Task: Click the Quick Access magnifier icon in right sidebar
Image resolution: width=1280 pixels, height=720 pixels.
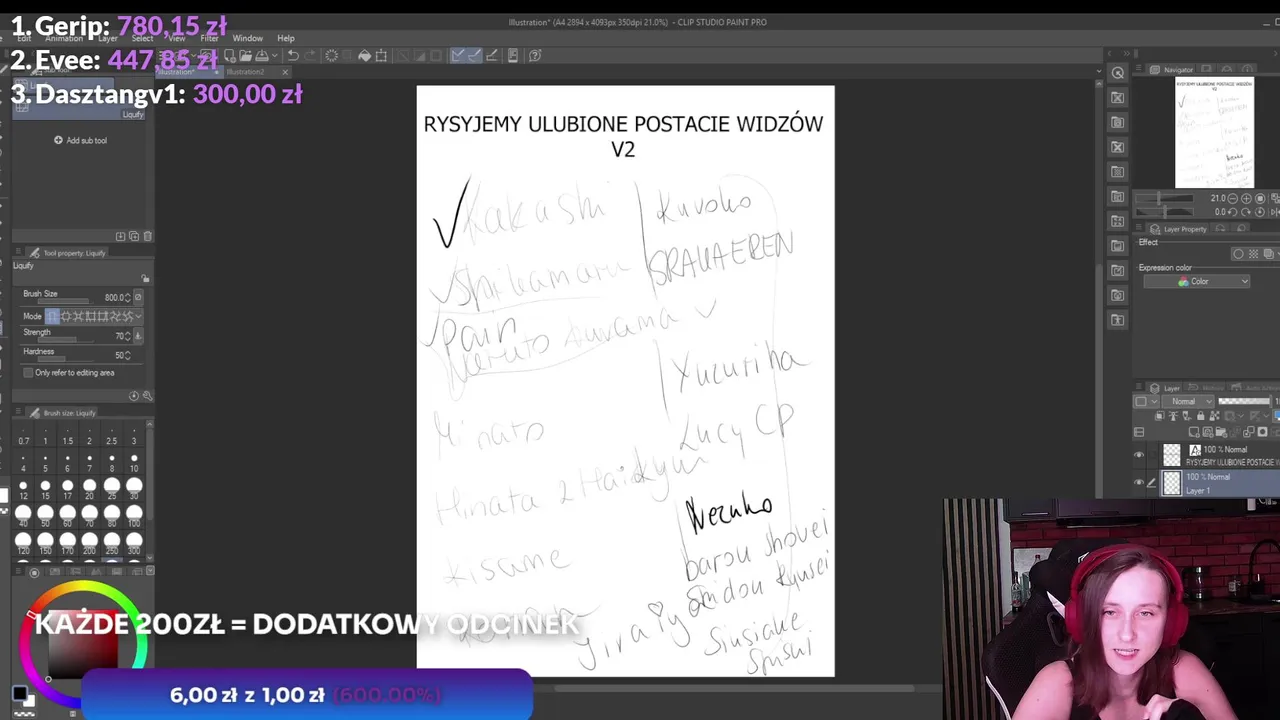Action: (1117, 73)
